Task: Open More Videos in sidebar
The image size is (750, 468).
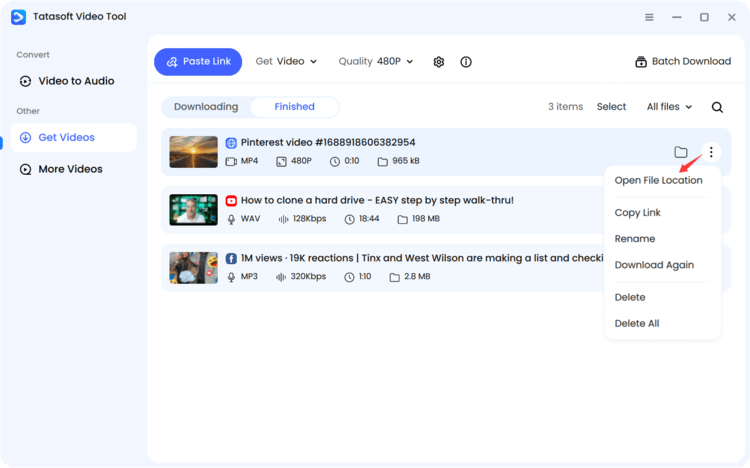Action: pyautogui.click(x=74, y=169)
